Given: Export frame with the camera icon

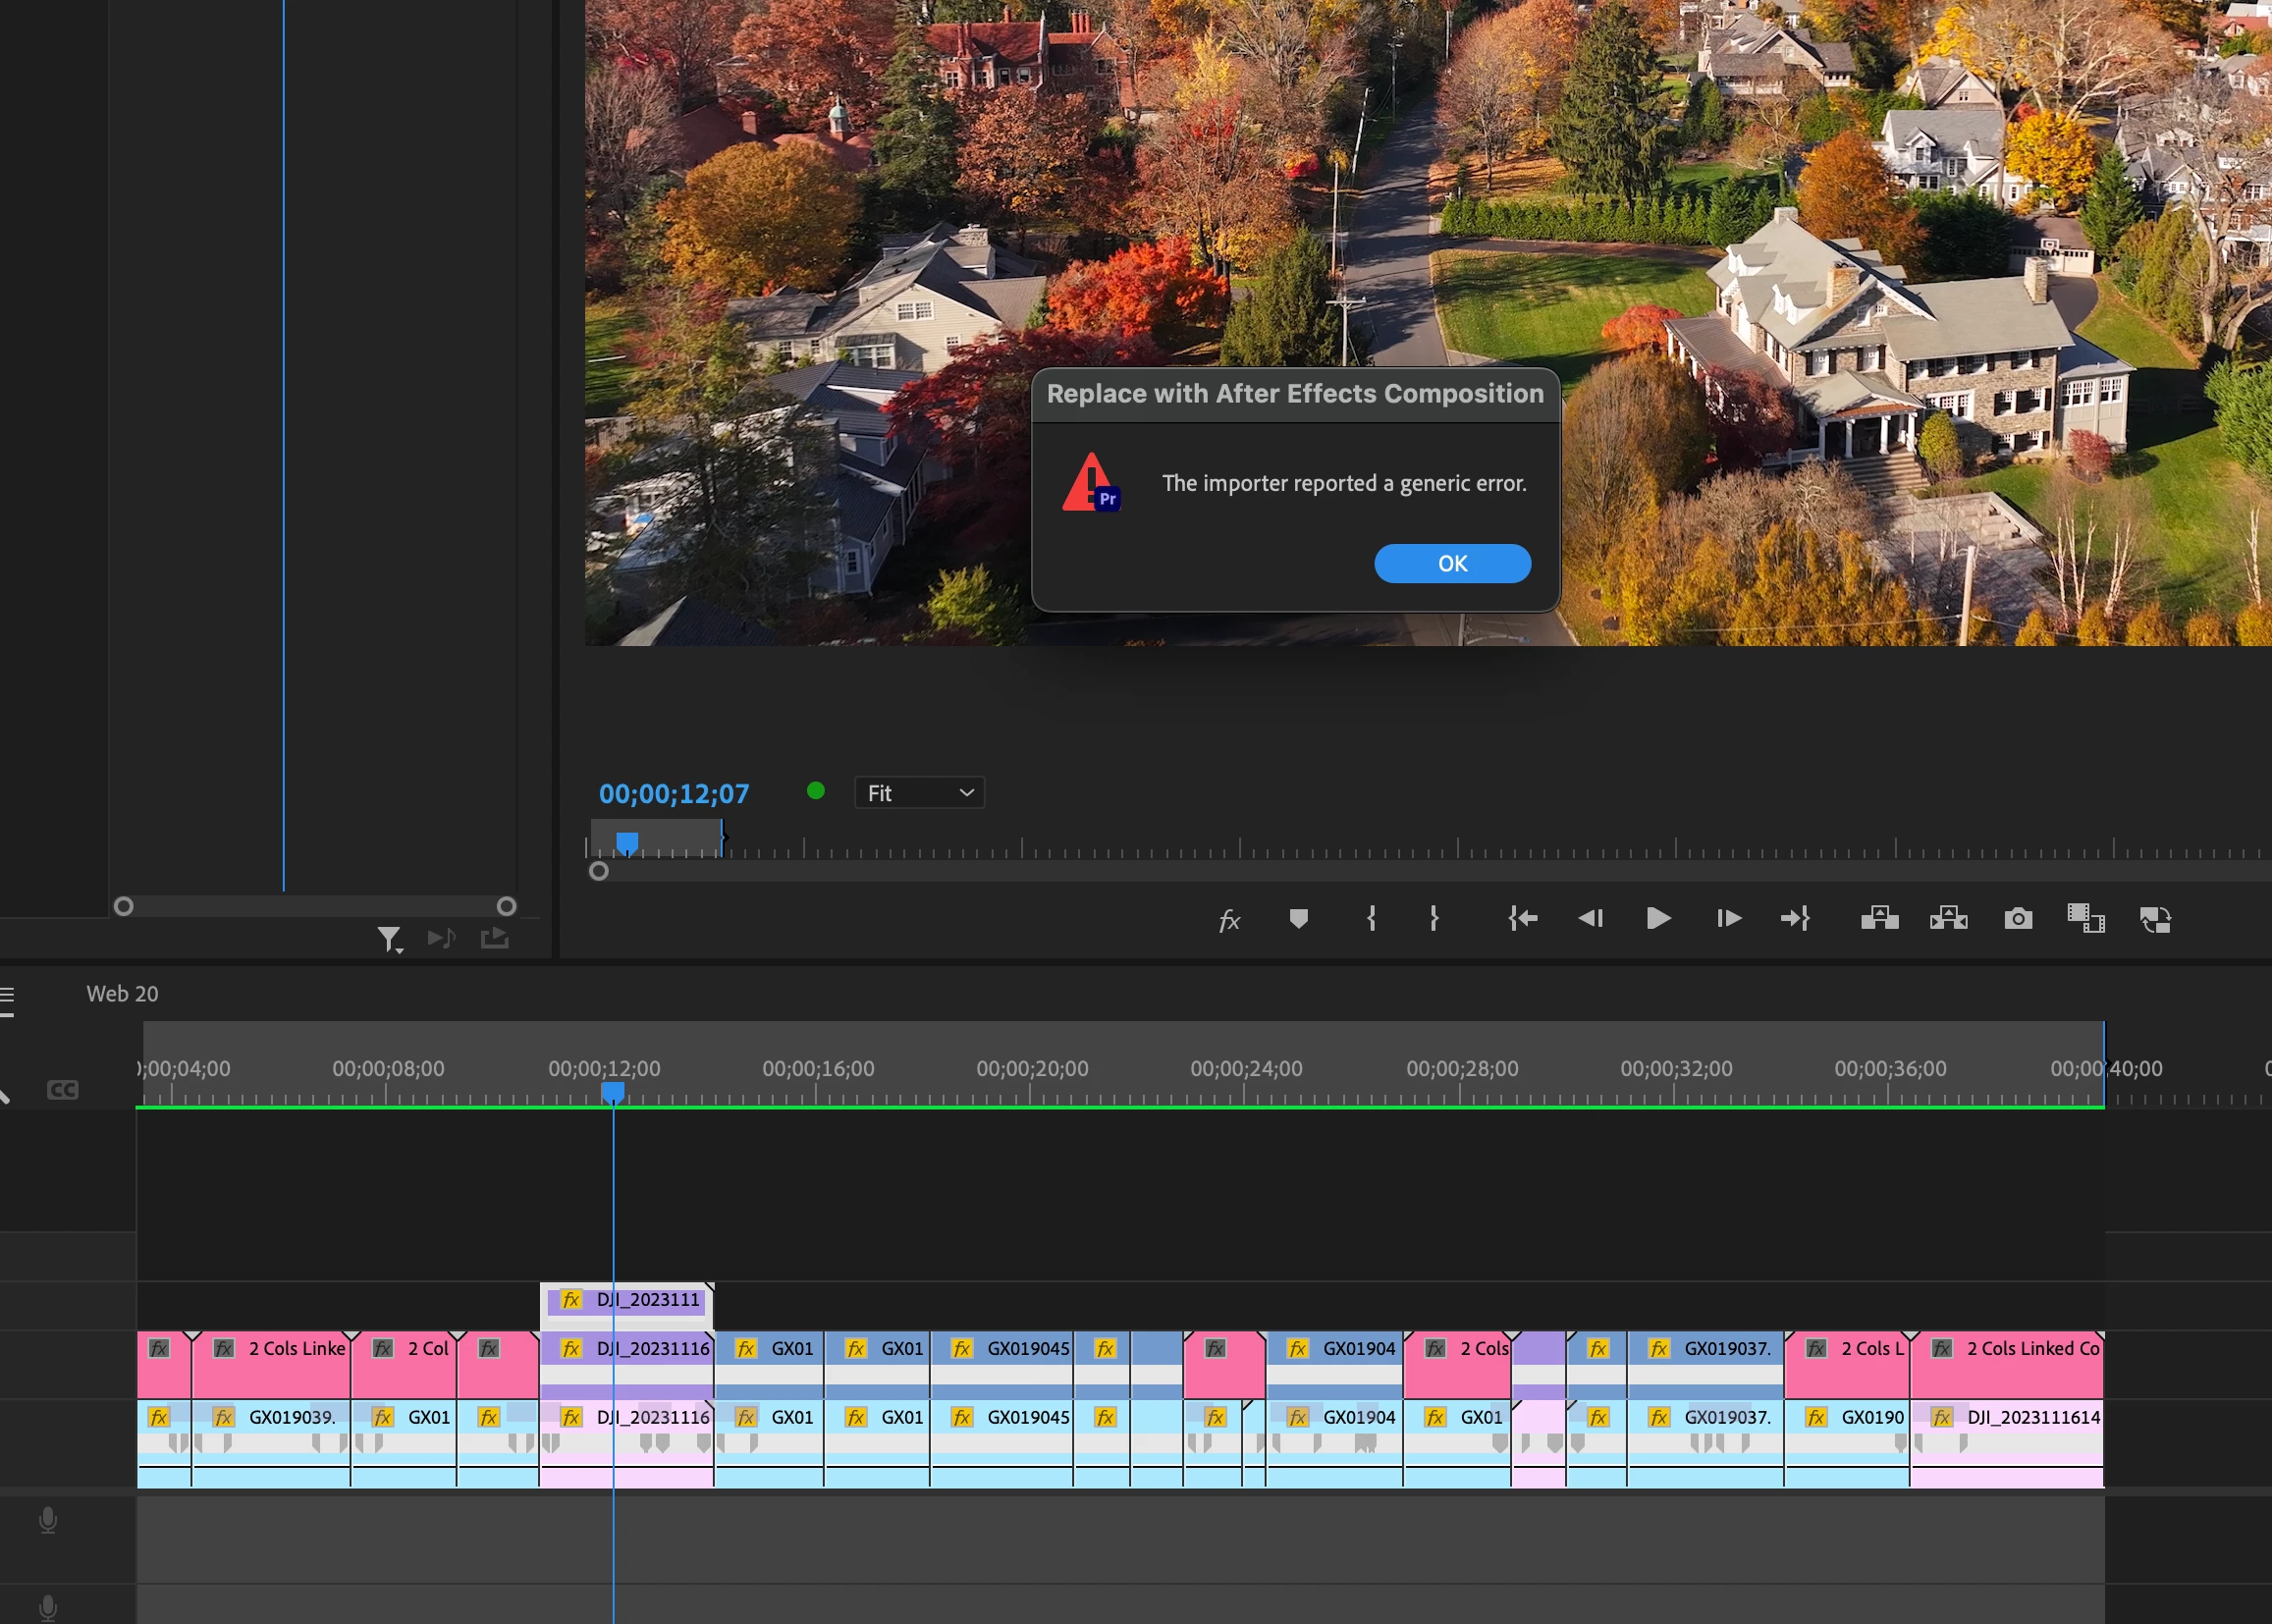Looking at the screenshot, I should coord(2018,918).
